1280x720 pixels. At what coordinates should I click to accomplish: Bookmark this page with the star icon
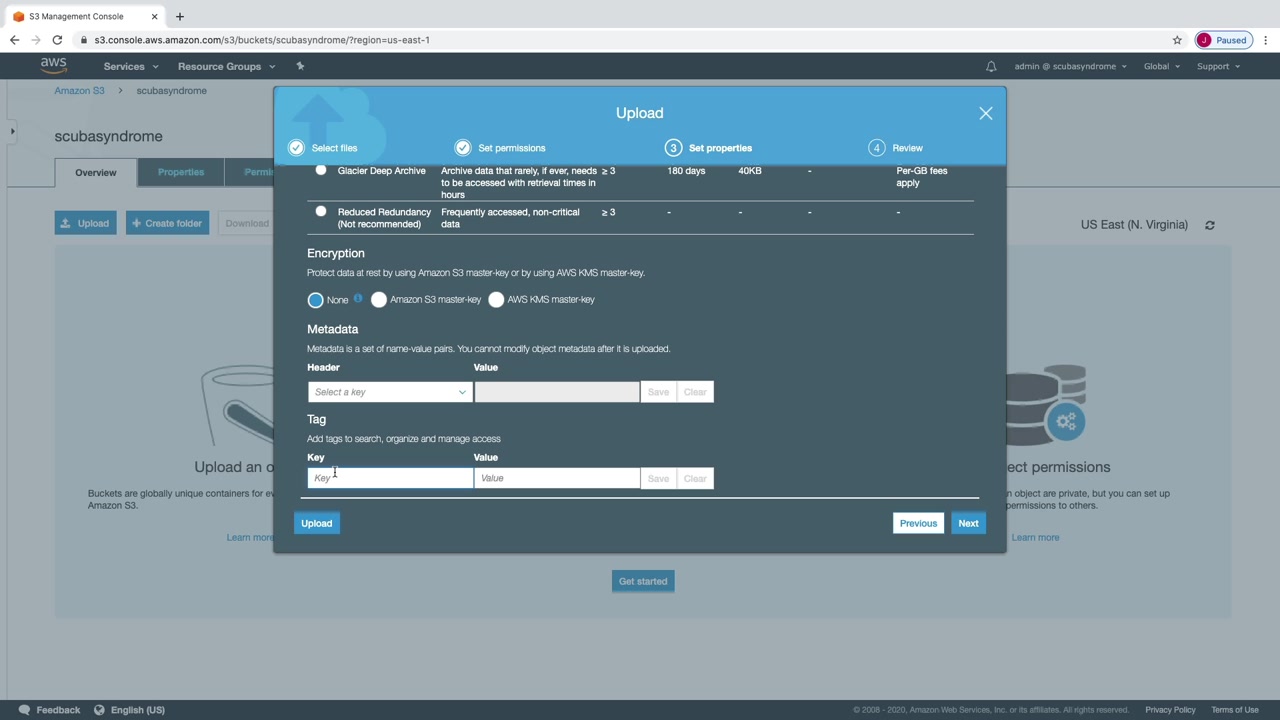point(1177,40)
